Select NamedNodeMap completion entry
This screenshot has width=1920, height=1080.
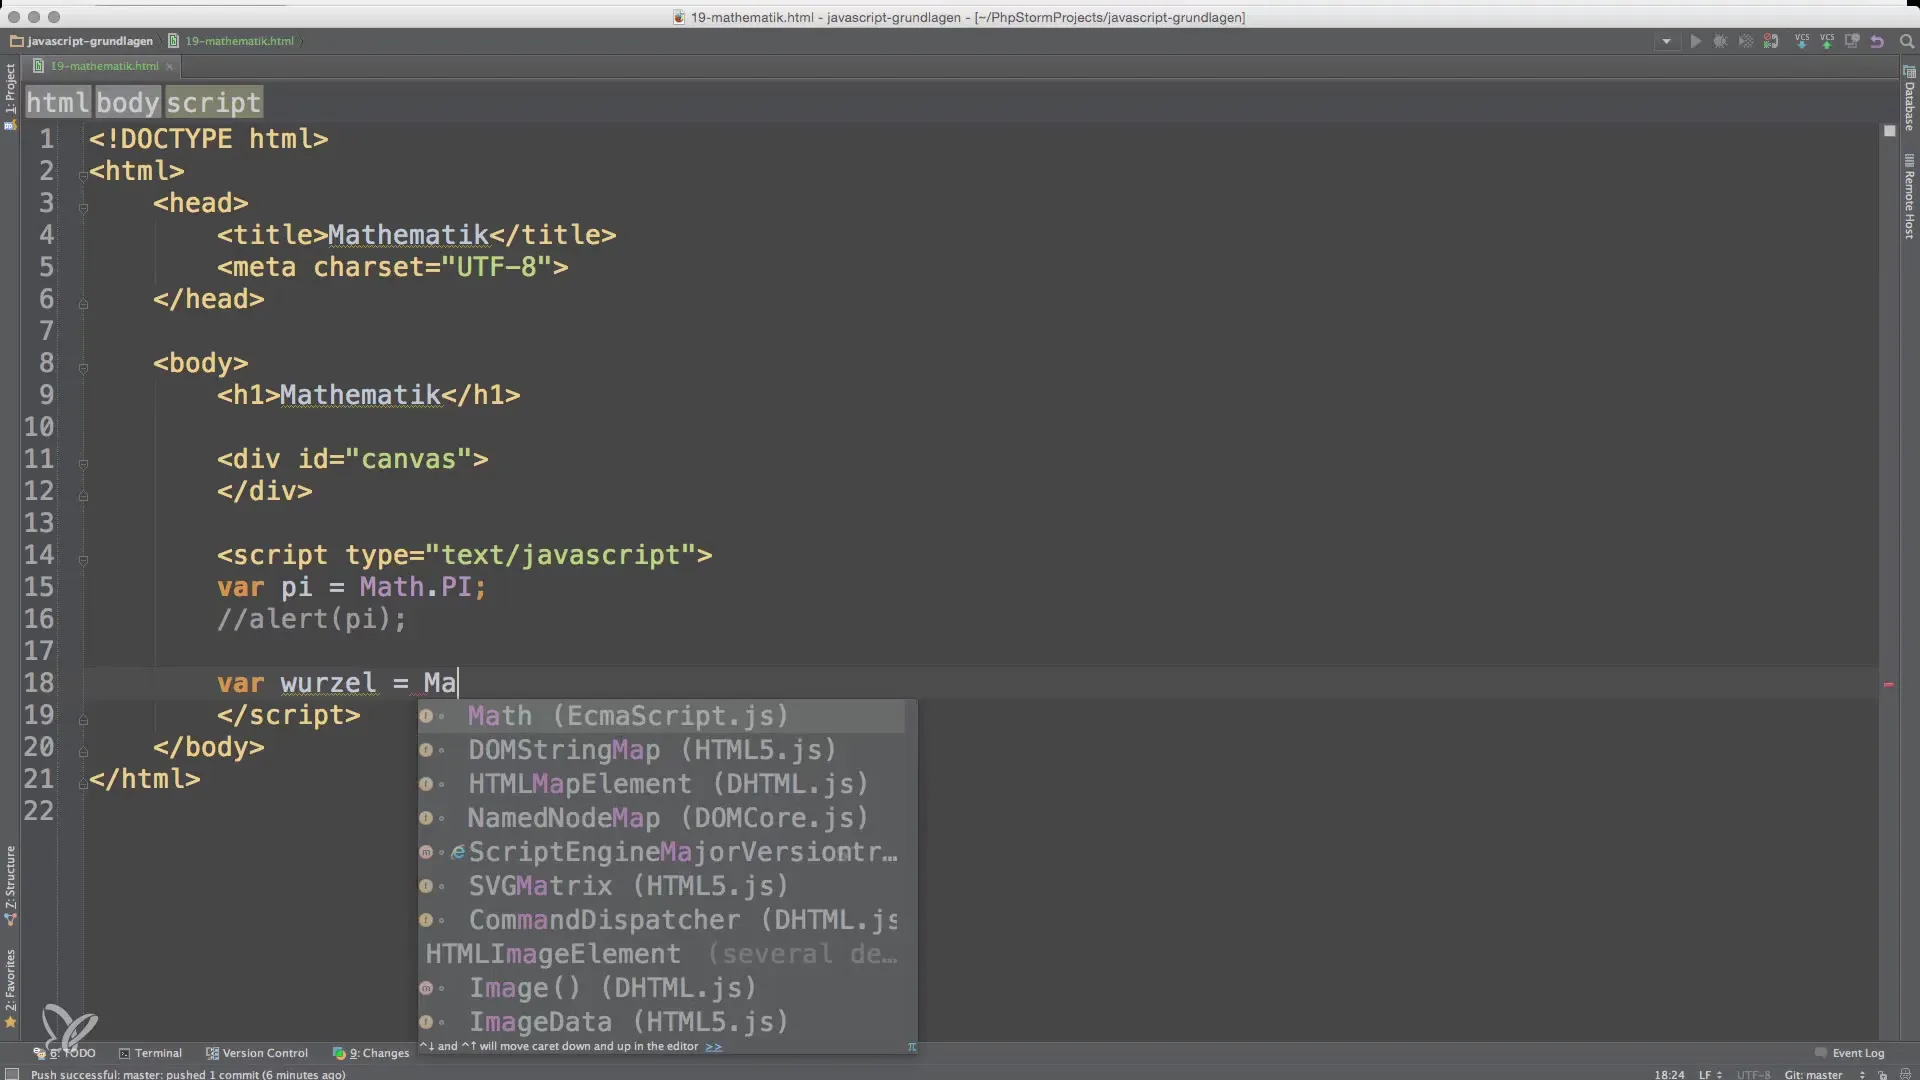[x=661, y=818]
